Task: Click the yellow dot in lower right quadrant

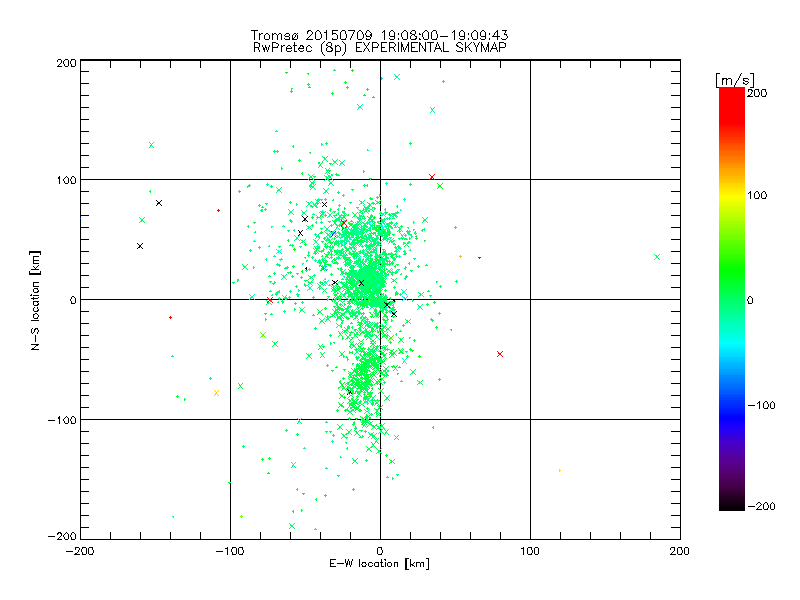Action: [560, 470]
